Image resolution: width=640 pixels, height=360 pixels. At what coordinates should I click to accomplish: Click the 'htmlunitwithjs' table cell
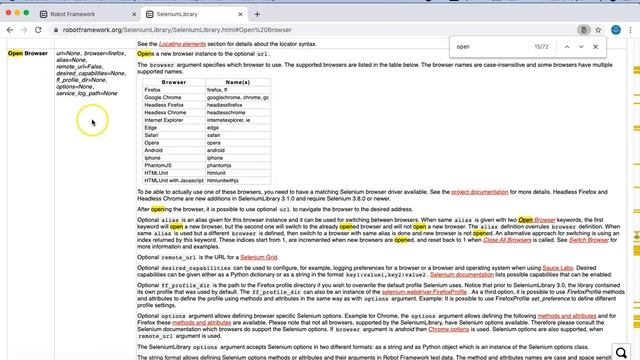(x=238, y=180)
